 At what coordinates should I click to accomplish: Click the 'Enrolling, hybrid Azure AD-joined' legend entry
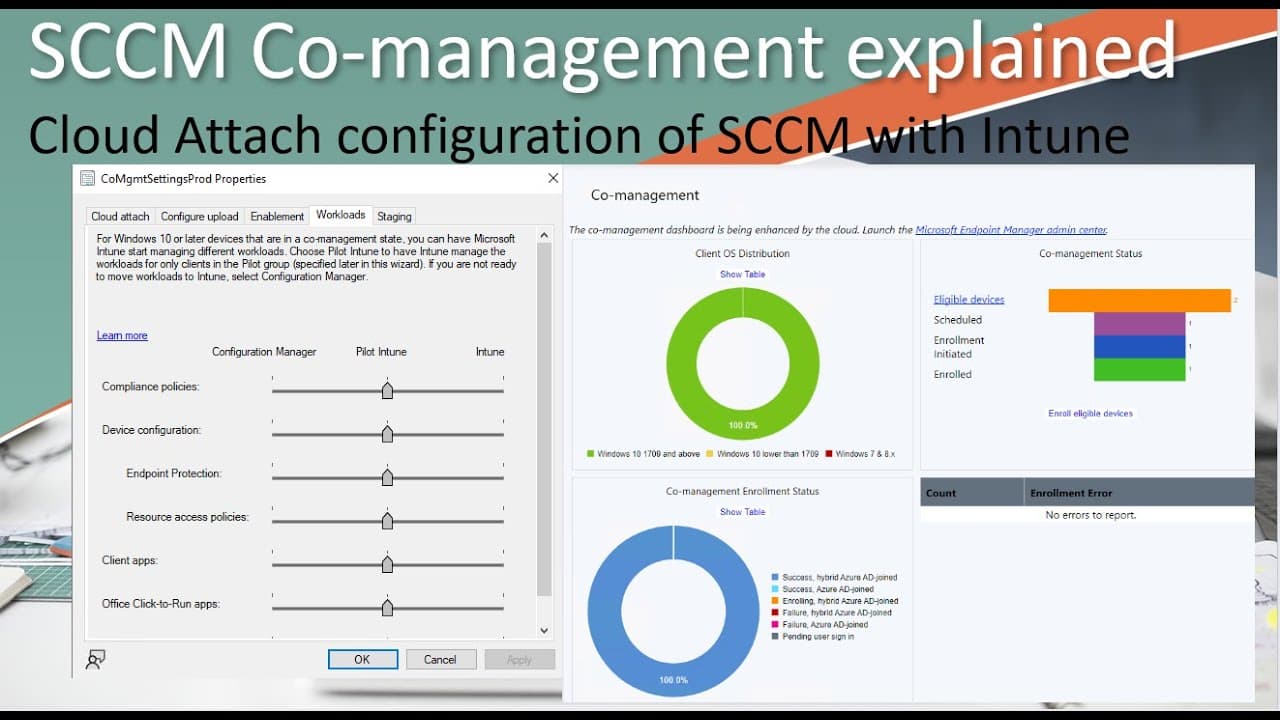click(835, 601)
